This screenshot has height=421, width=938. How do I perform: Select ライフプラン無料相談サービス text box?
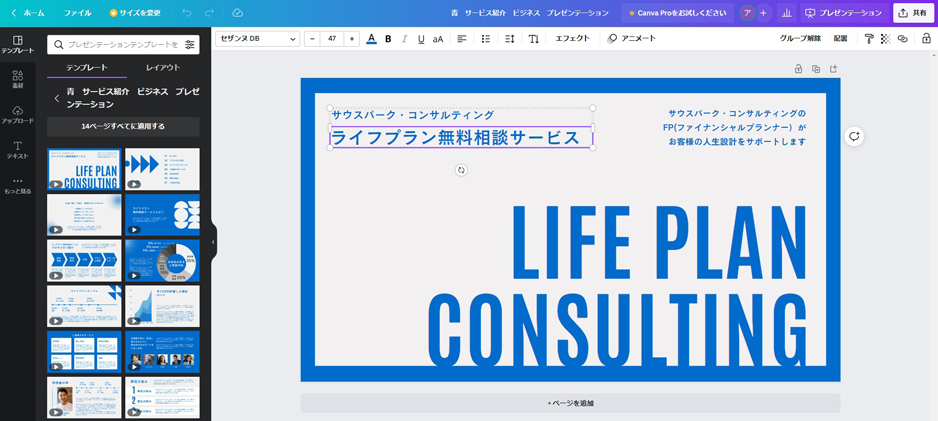(461, 138)
